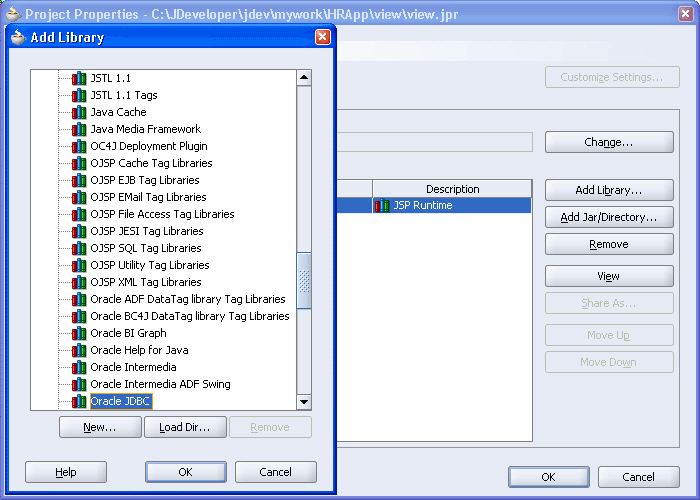Choose Java Cache from the list
The width and height of the screenshot is (700, 500).
(118, 112)
